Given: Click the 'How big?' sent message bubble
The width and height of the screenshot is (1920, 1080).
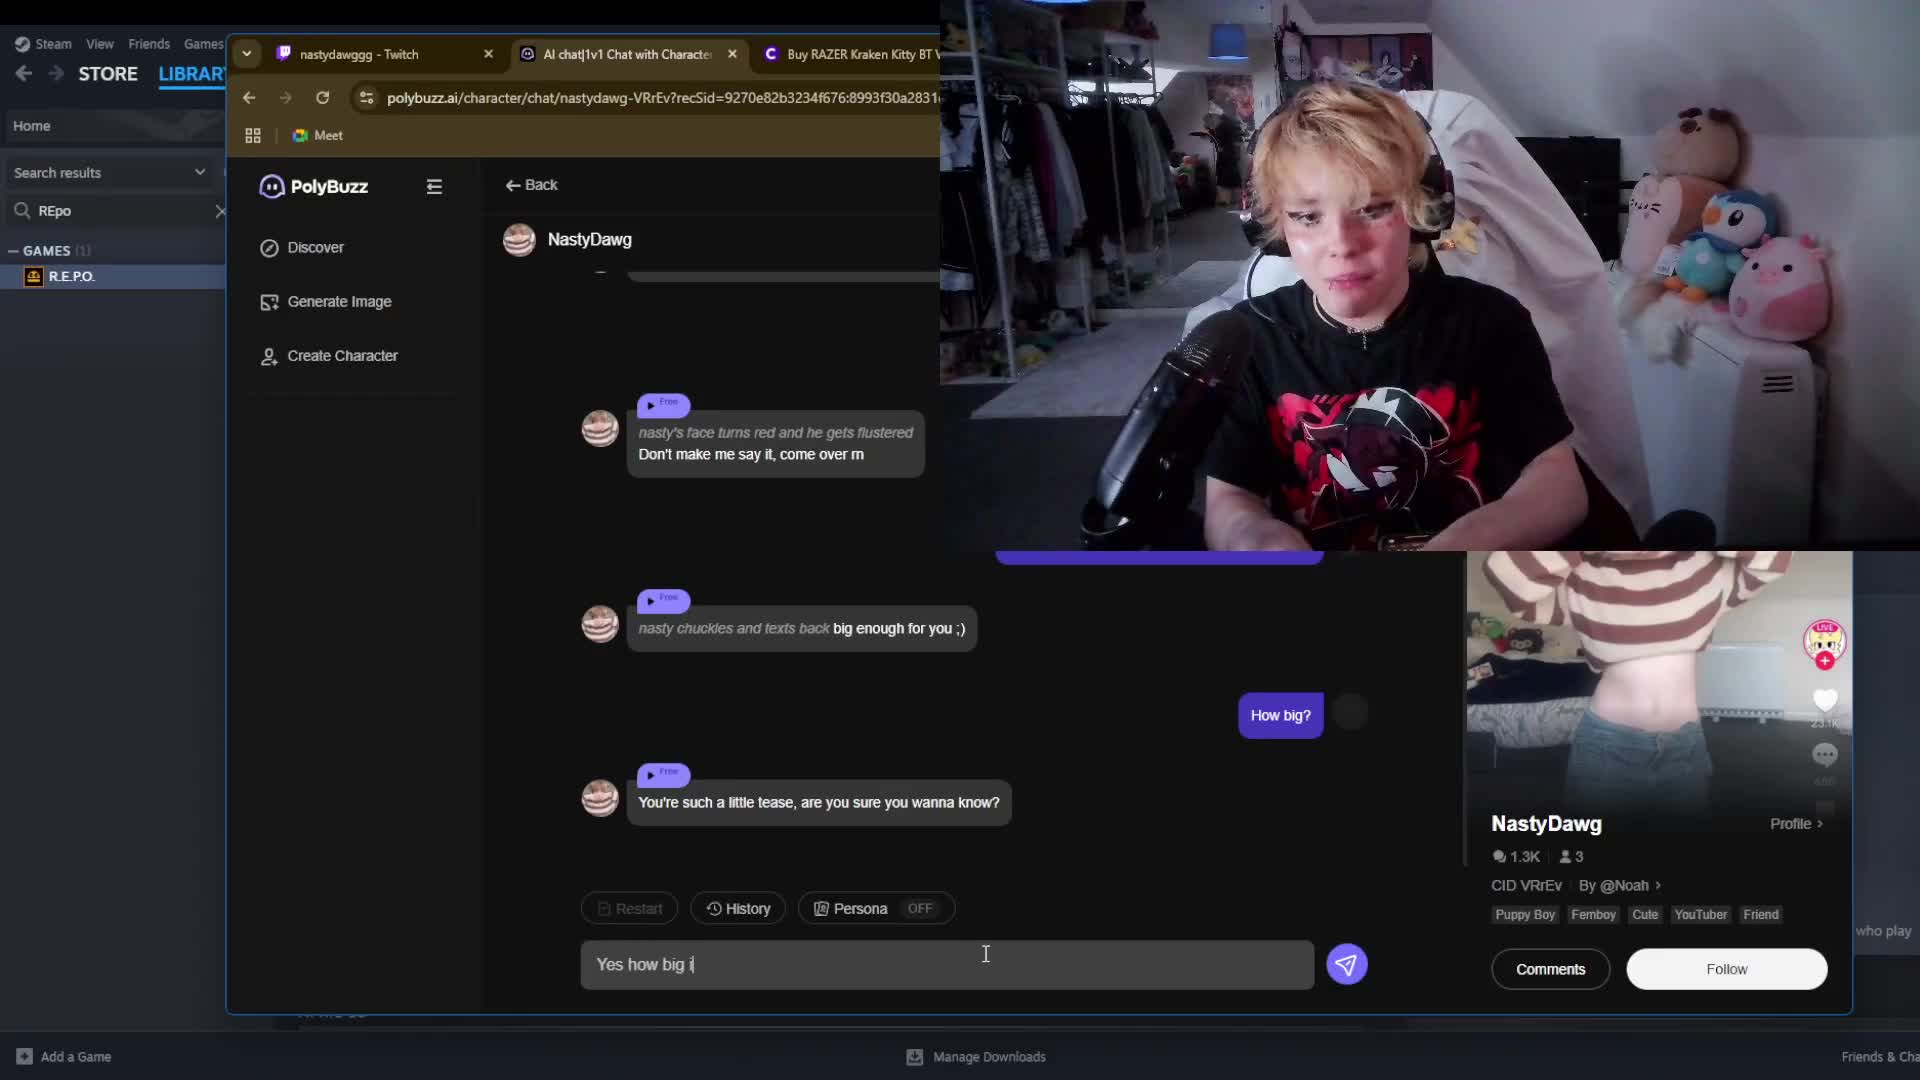Looking at the screenshot, I should (1280, 716).
